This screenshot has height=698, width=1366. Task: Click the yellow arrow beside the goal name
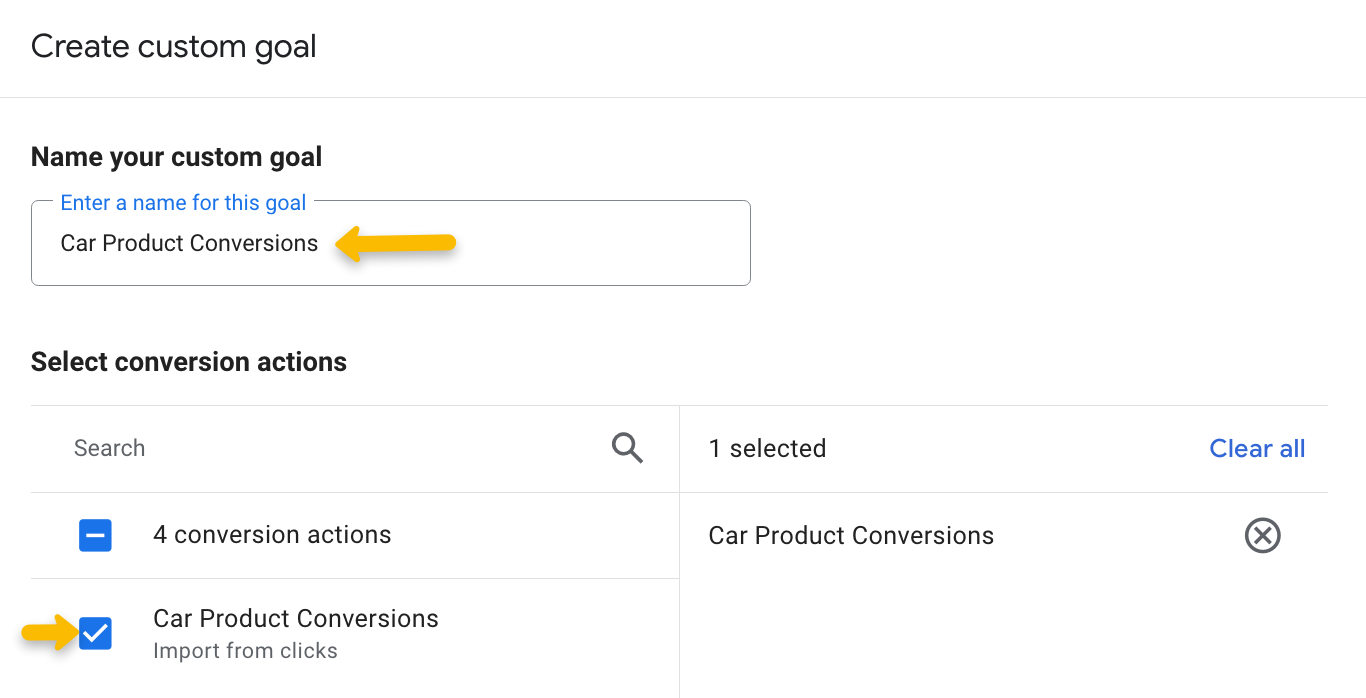(396, 244)
